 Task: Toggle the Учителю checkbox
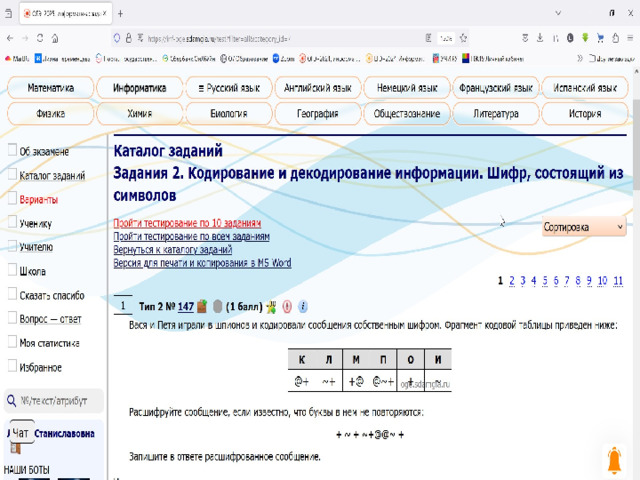click(12, 246)
